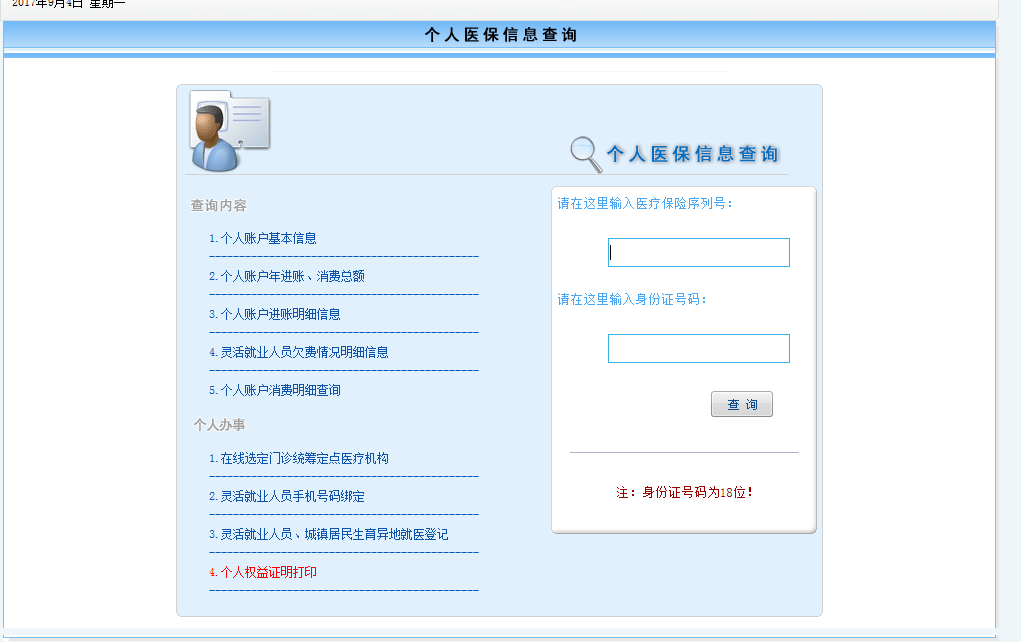Image resolution: width=1021 pixels, height=642 pixels.
Task: Click the user profile avatar icon
Action: click(228, 131)
